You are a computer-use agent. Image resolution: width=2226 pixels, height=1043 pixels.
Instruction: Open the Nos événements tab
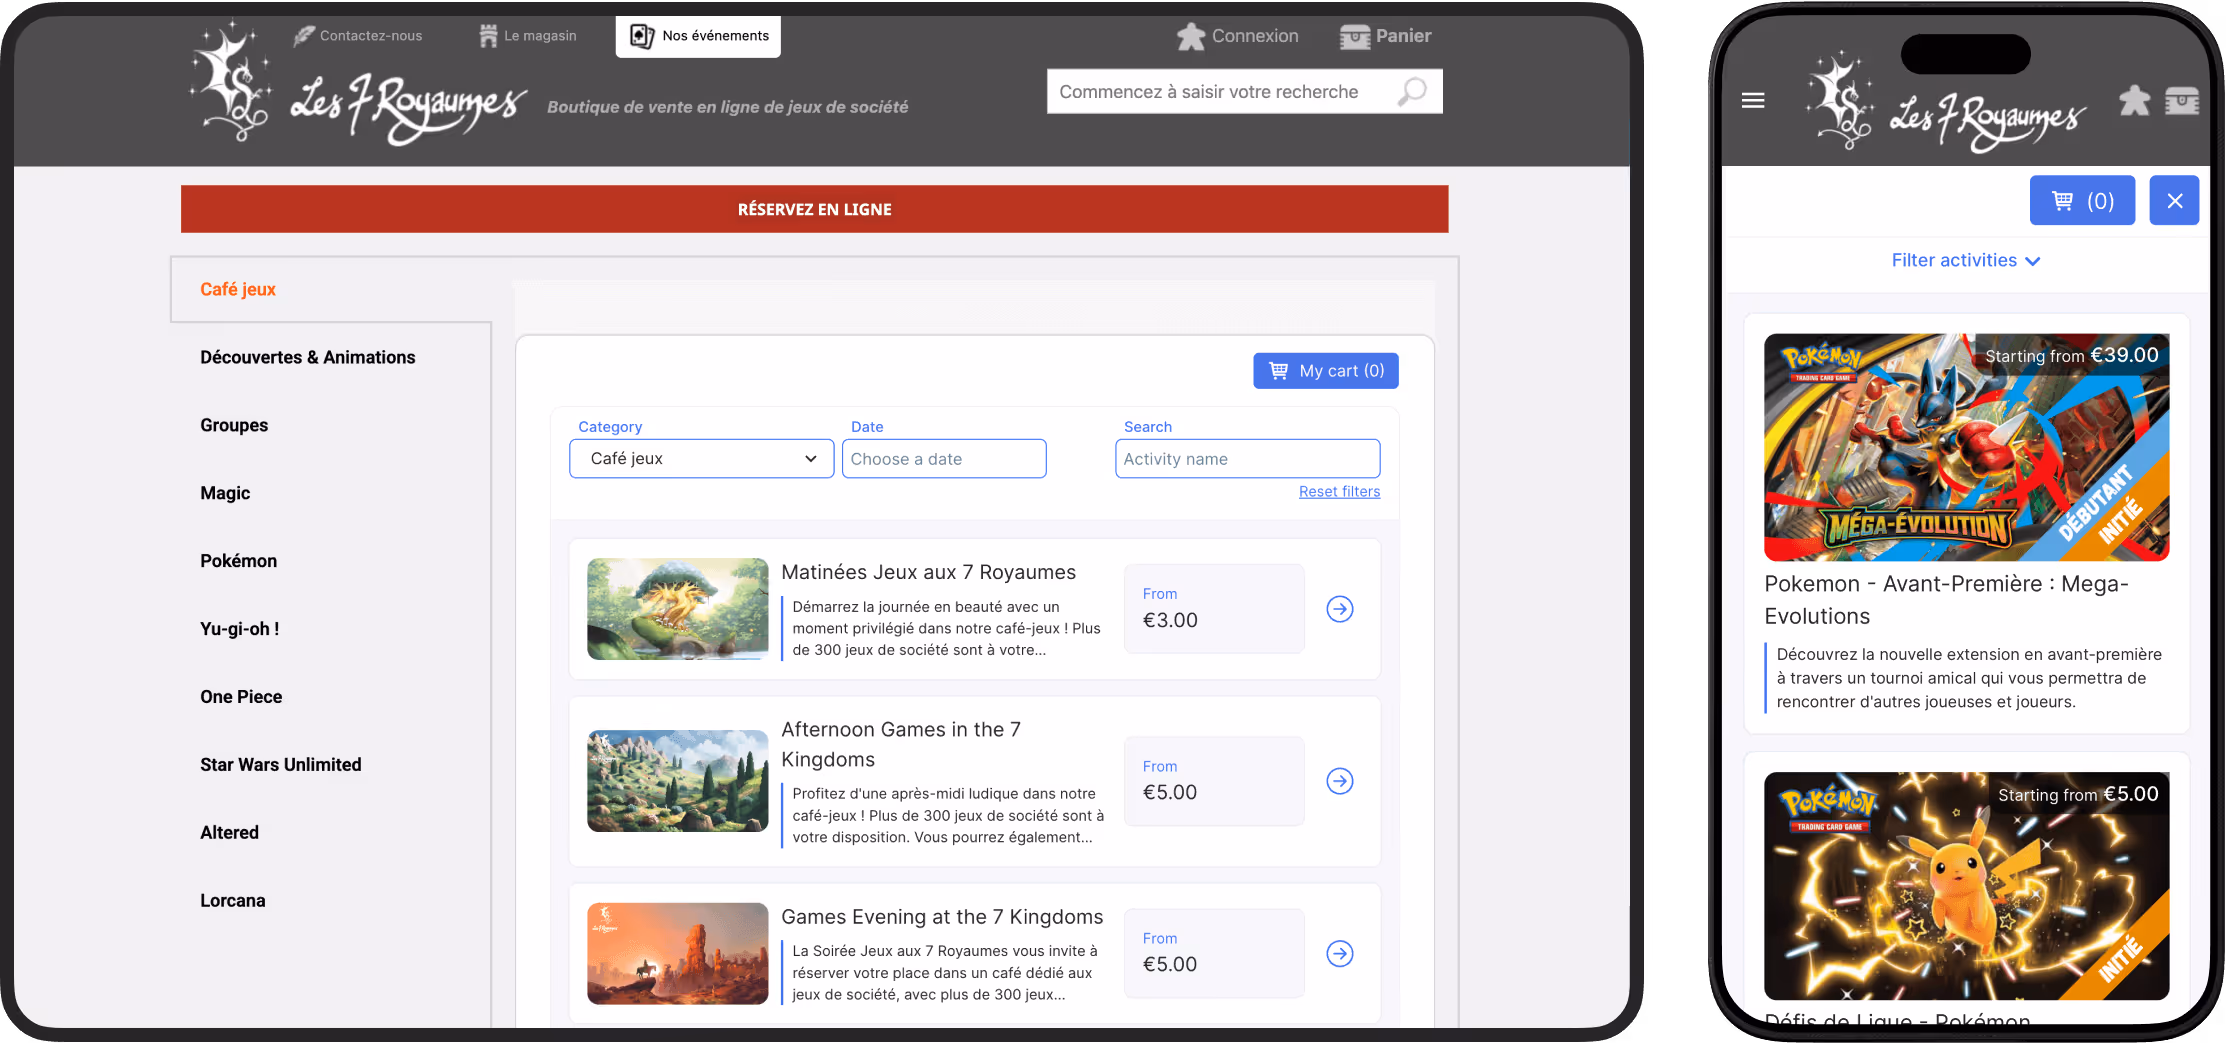point(698,36)
